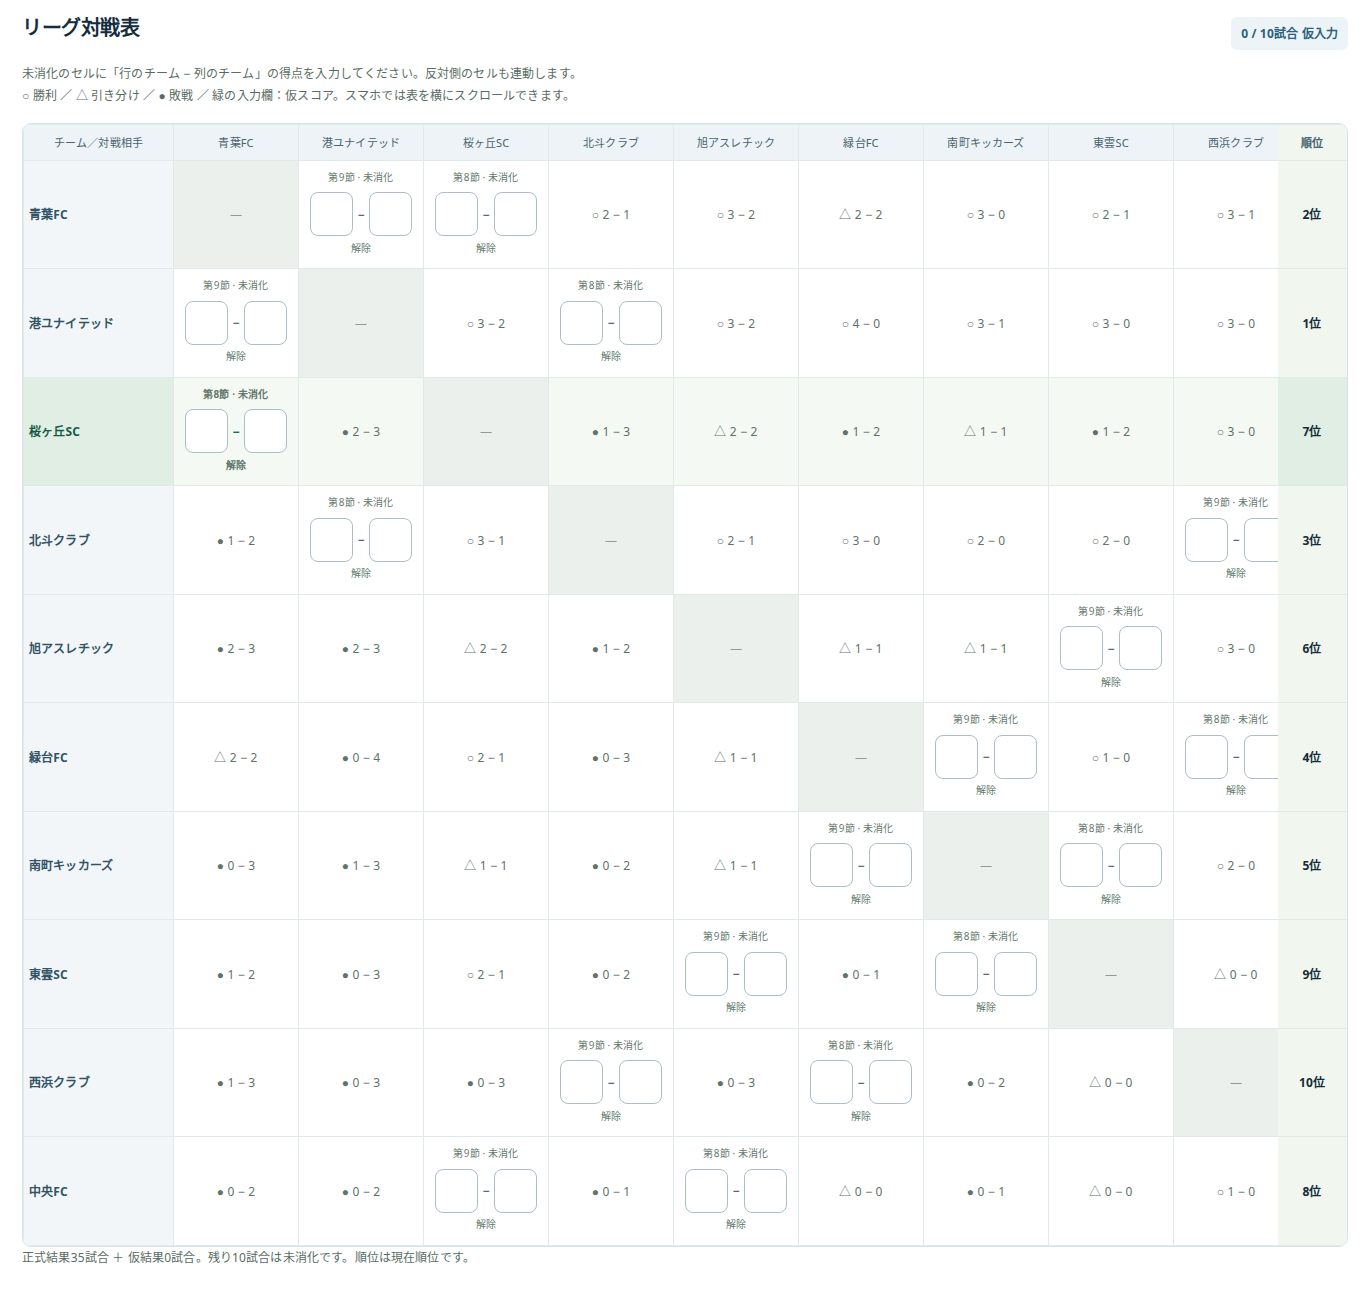The width and height of the screenshot is (1370, 1310).
Task: Click the '4 – 0' score in 港ユナイテッド row
Action: point(866,324)
